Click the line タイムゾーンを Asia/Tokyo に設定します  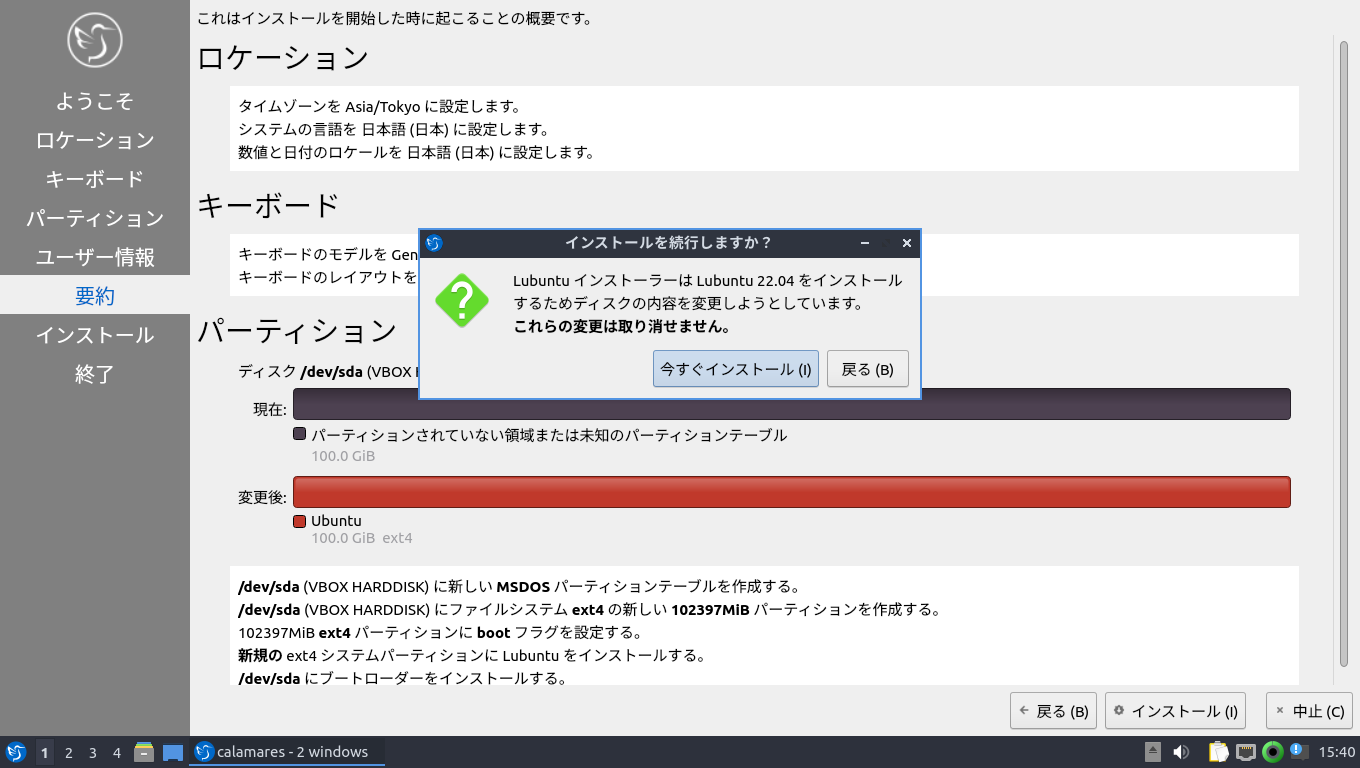379,106
